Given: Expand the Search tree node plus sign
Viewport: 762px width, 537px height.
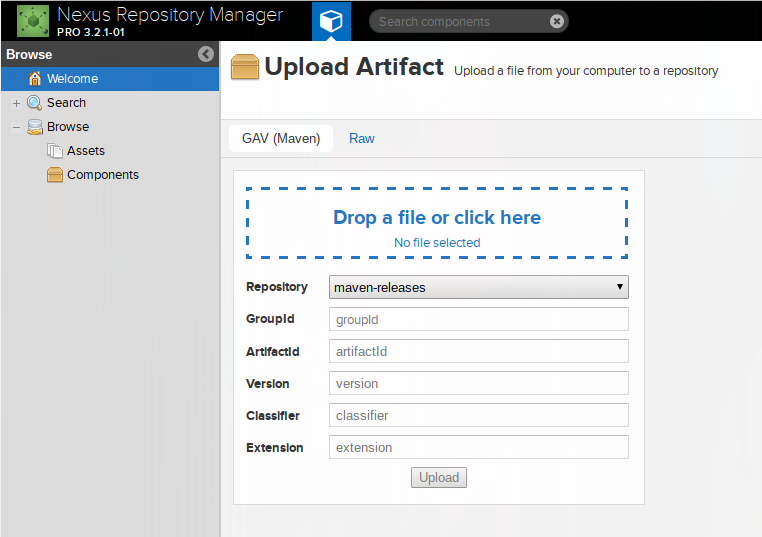Looking at the screenshot, I should click(x=17, y=103).
